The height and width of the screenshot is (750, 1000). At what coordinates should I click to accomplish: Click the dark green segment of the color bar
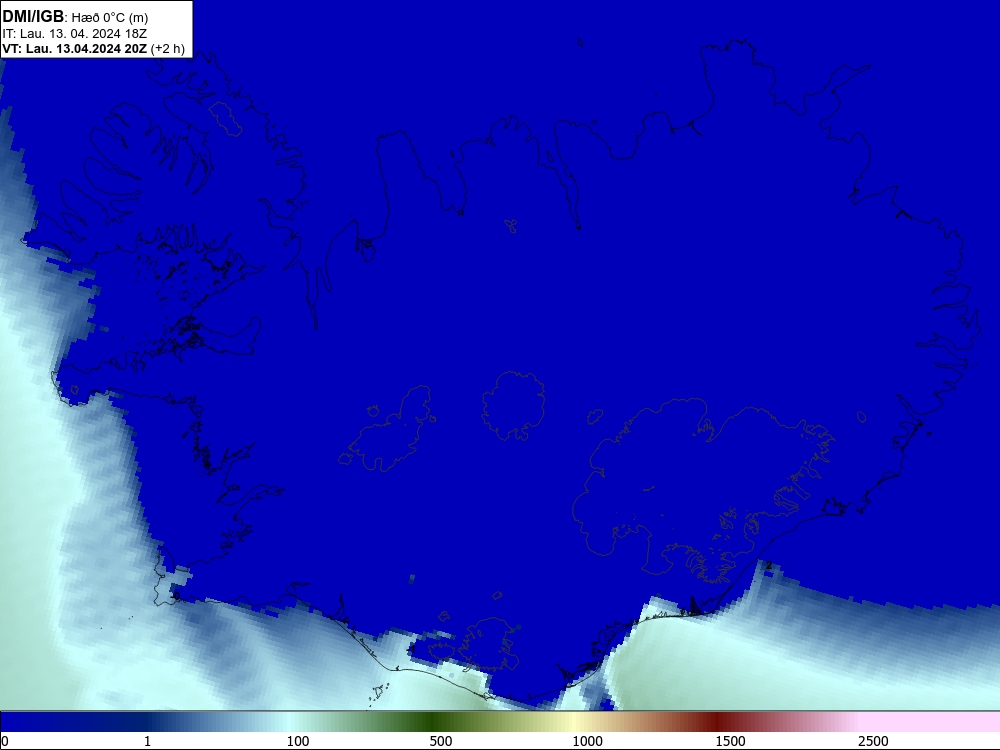pyautogui.click(x=434, y=721)
